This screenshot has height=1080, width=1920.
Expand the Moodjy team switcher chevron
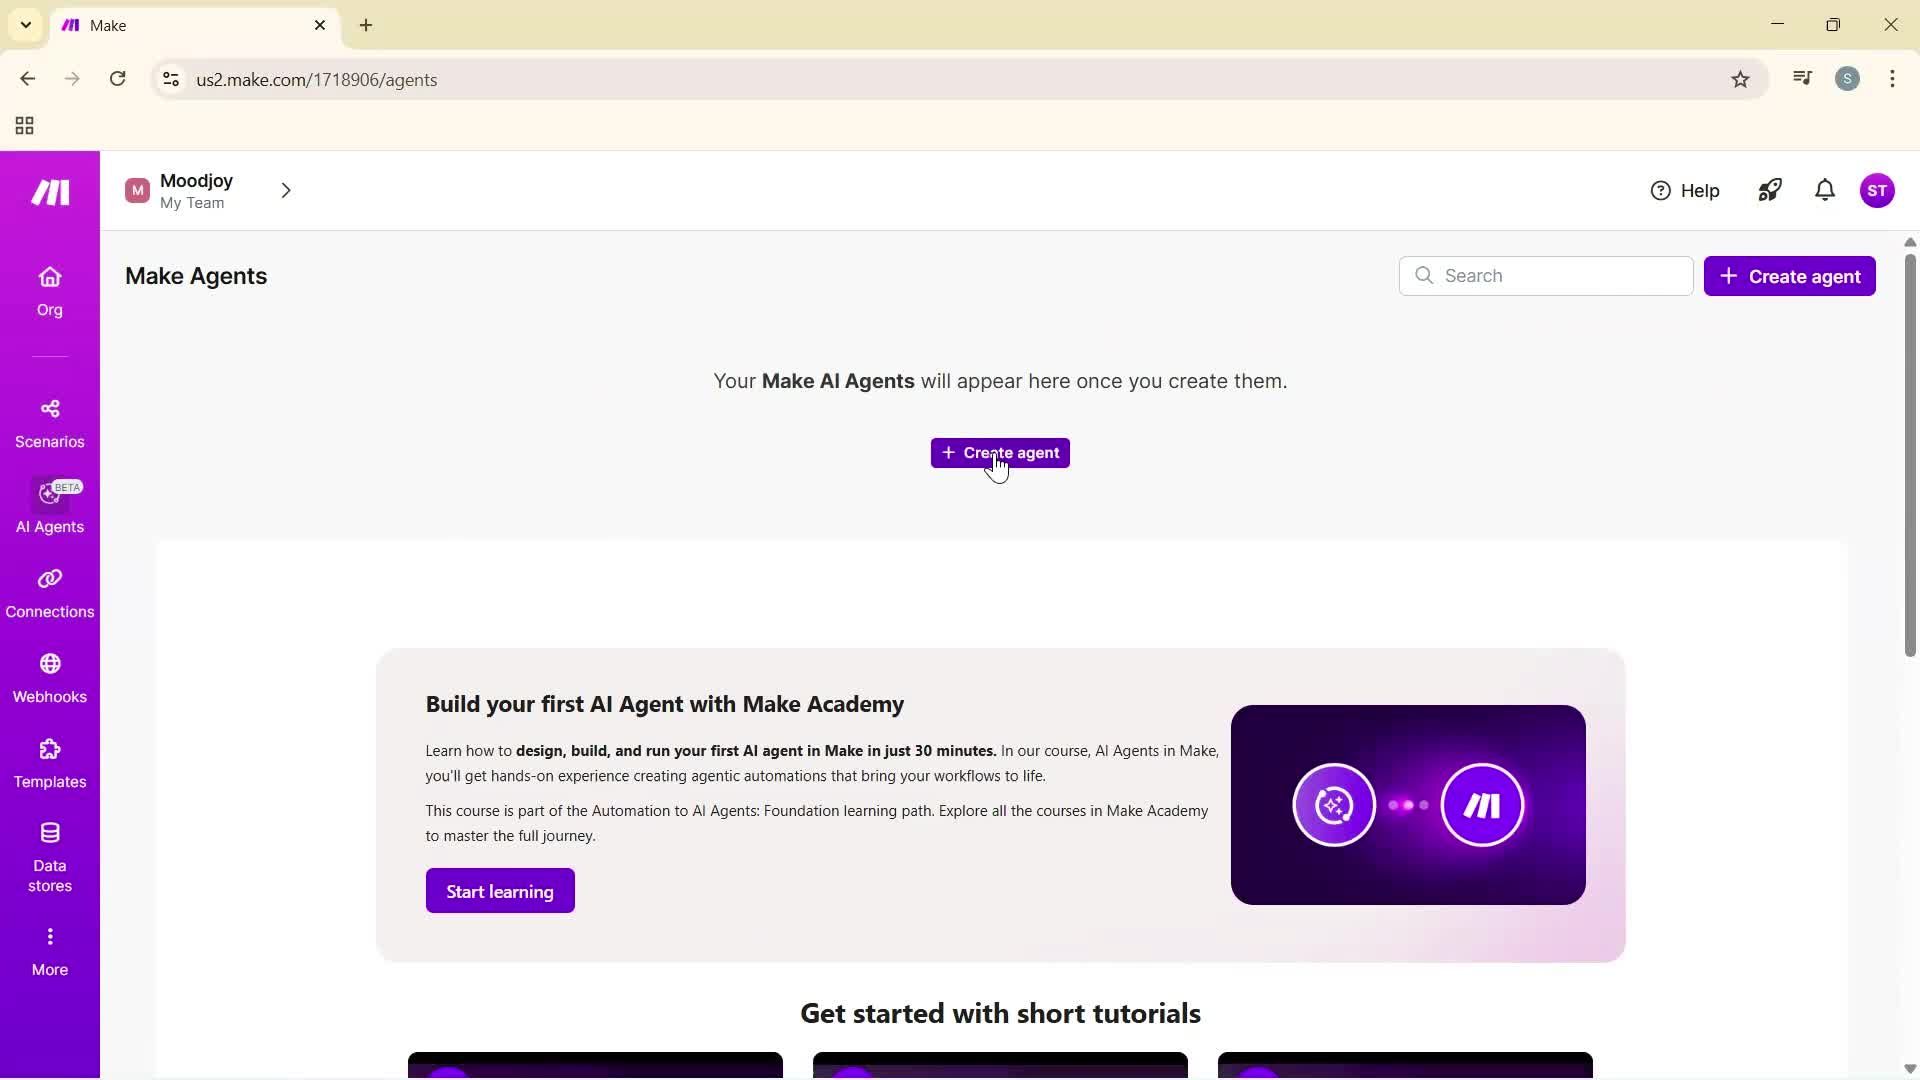pos(286,190)
